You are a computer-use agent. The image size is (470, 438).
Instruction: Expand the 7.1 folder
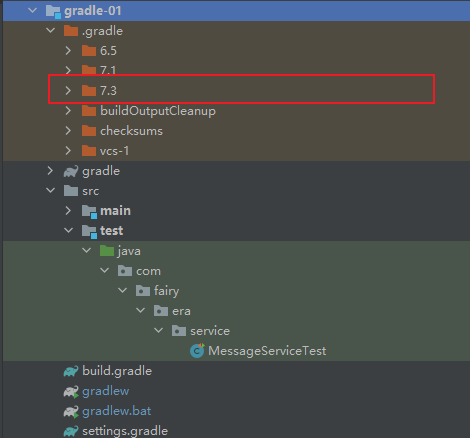(68, 70)
